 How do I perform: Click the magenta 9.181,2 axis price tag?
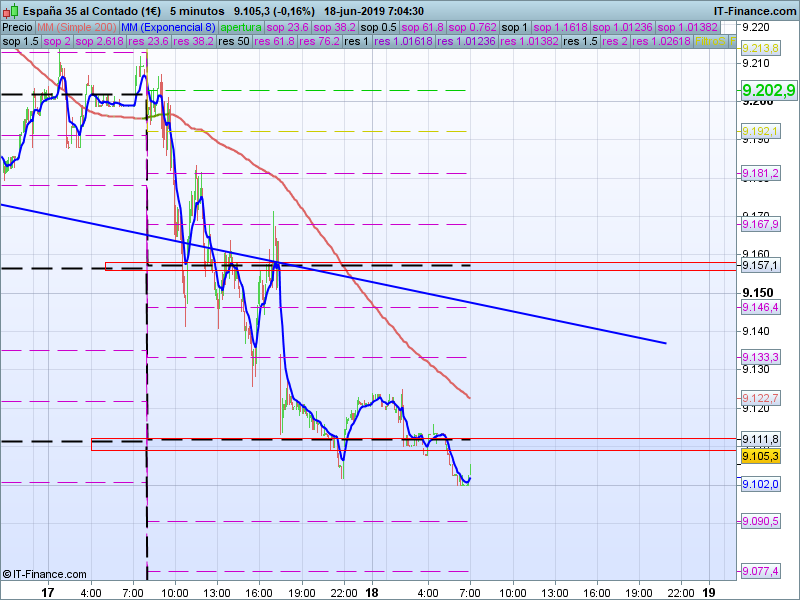click(760, 174)
